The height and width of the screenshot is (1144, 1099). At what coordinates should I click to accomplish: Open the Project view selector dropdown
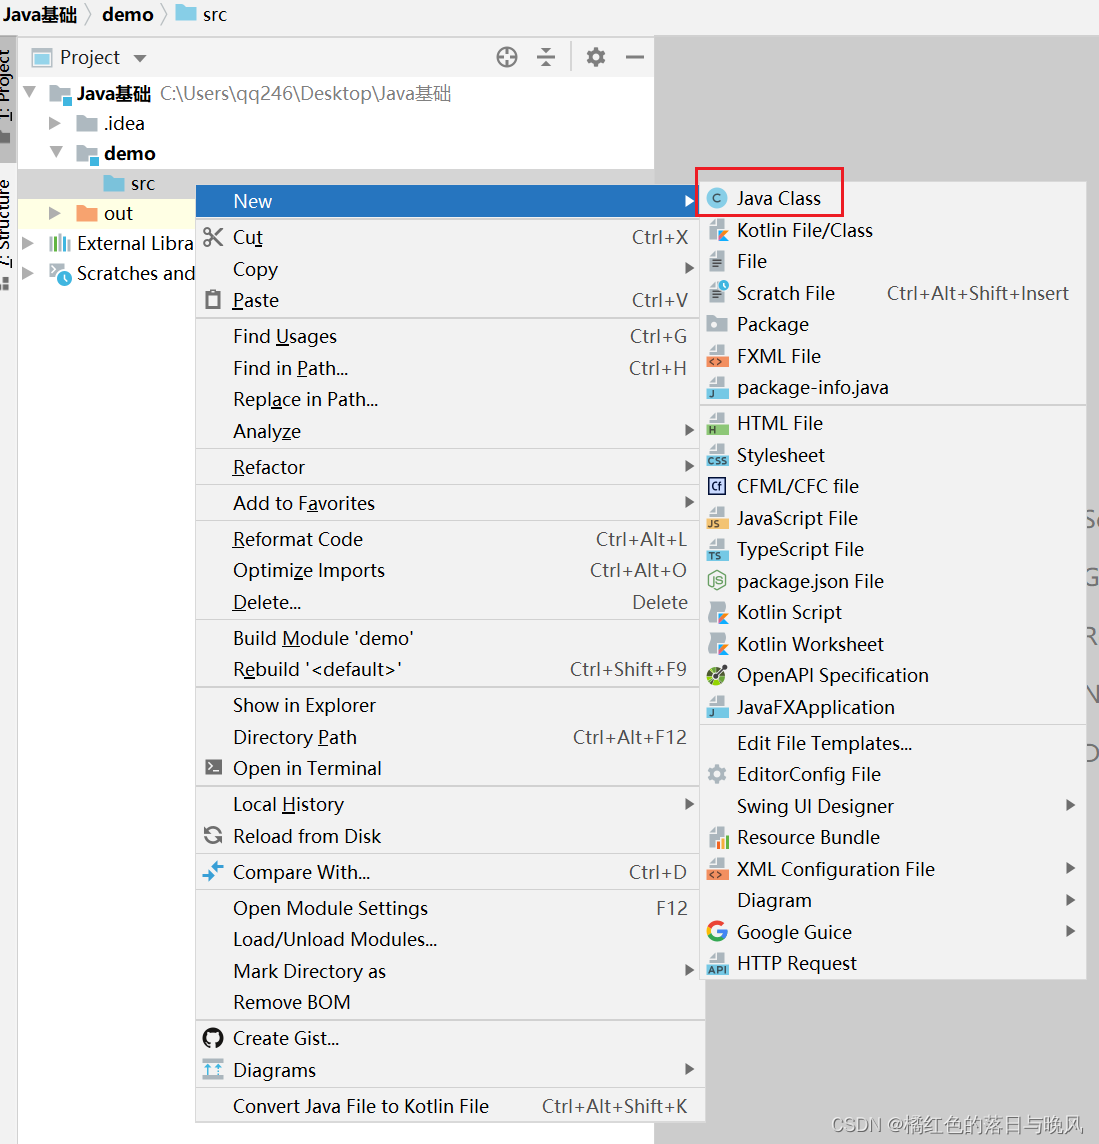pyautogui.click(x=138, y=57)
